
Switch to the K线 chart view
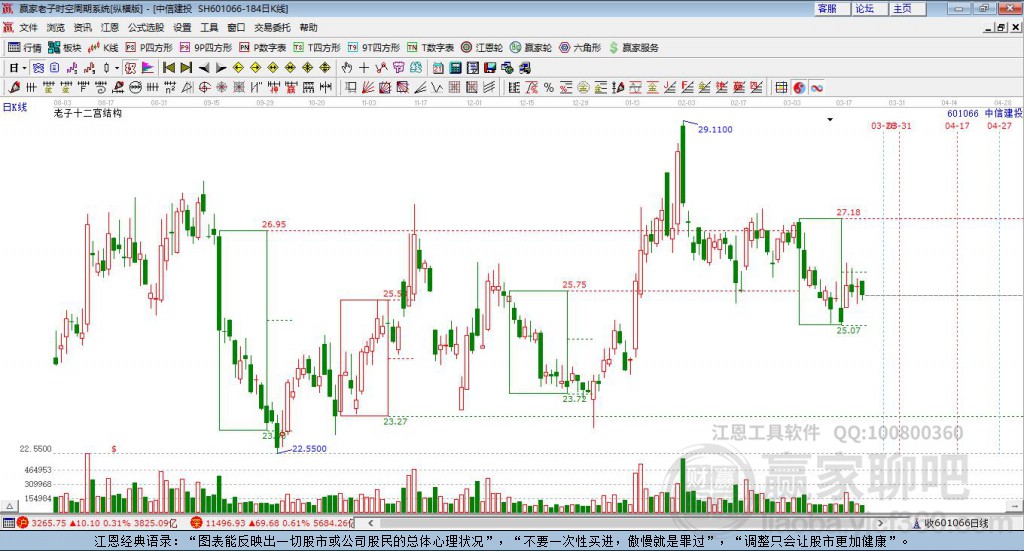[103, 48]
